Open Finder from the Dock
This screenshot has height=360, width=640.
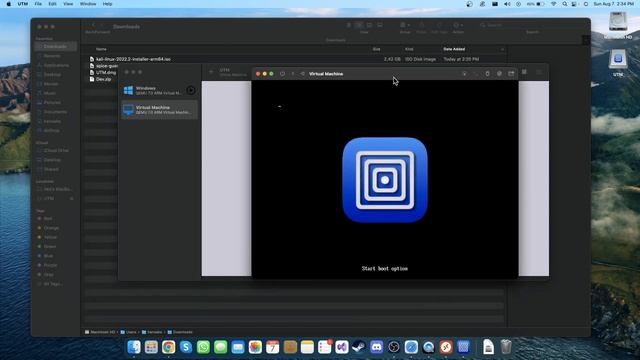tap(134, 347)
